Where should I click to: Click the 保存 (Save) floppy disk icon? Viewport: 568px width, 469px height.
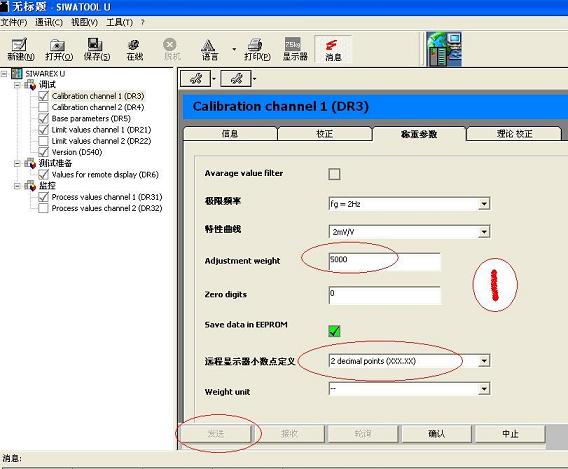pos(96,49)
